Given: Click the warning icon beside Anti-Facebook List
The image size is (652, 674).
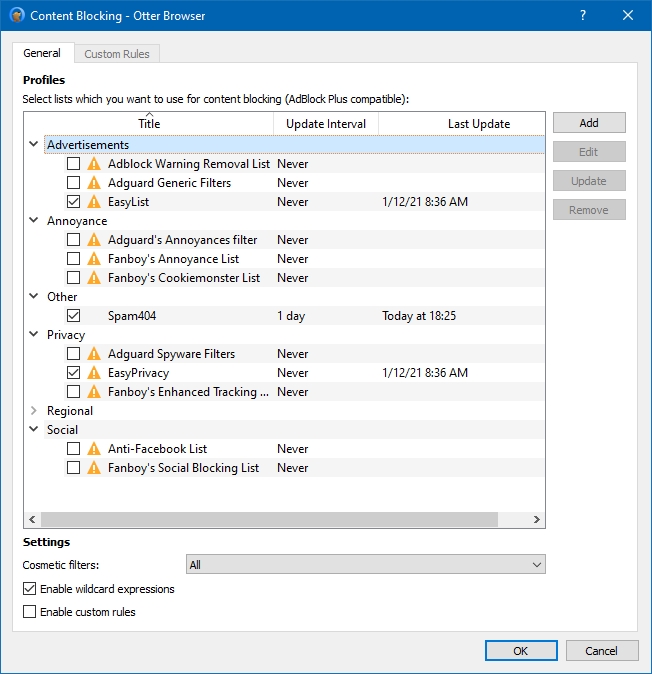Looking at the screenshot, I should tap(94, 449).
